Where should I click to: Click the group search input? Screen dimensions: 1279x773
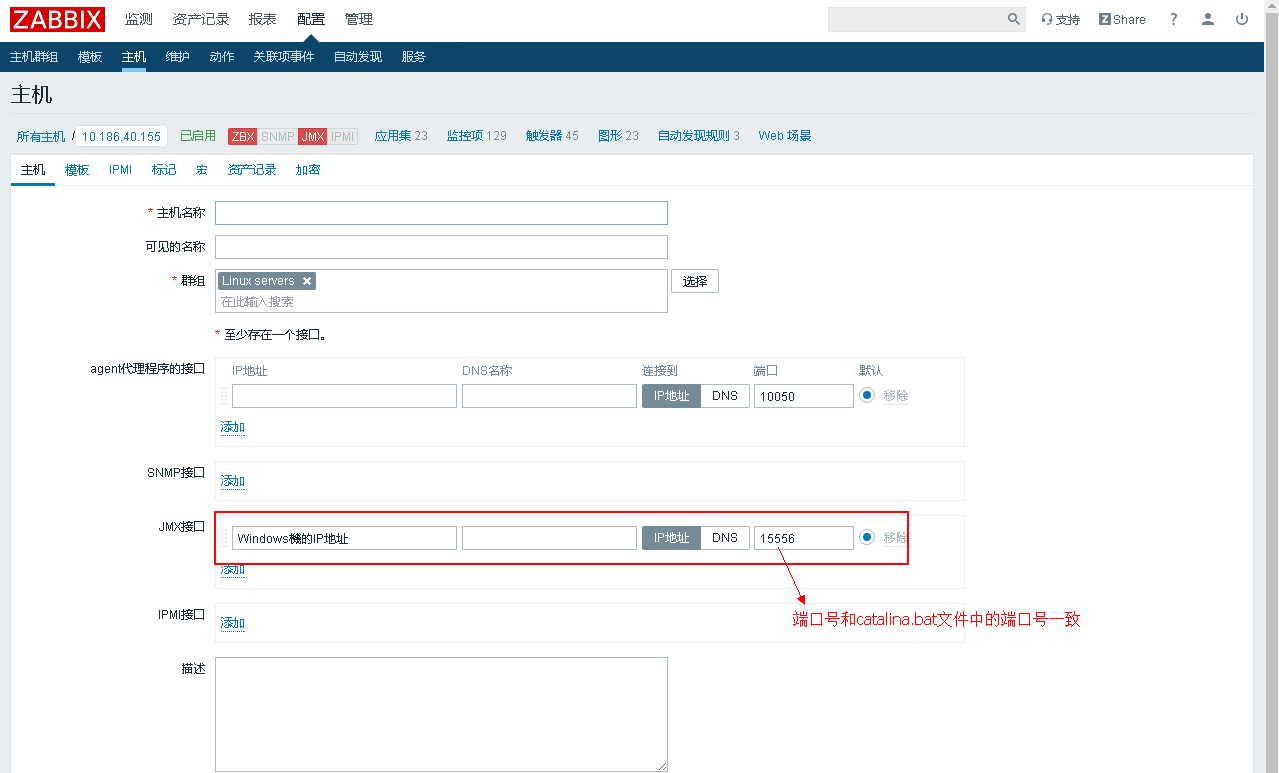click(441, 301)
